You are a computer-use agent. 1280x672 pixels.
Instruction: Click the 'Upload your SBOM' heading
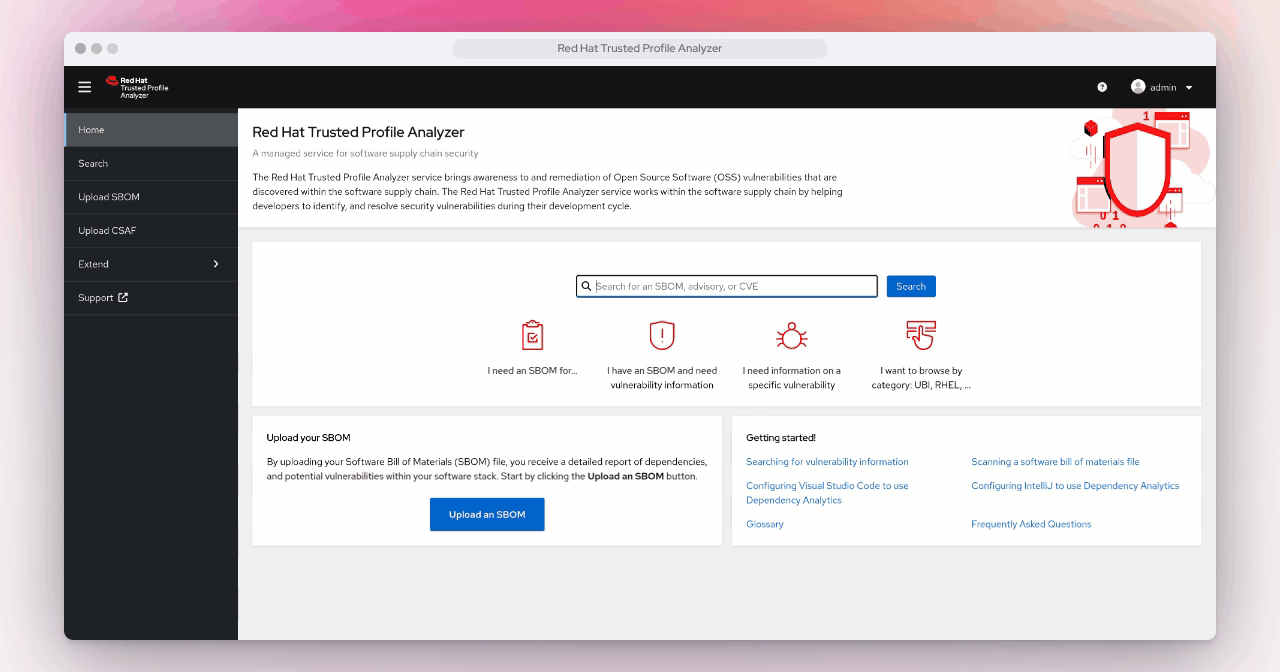click(308, 438)
